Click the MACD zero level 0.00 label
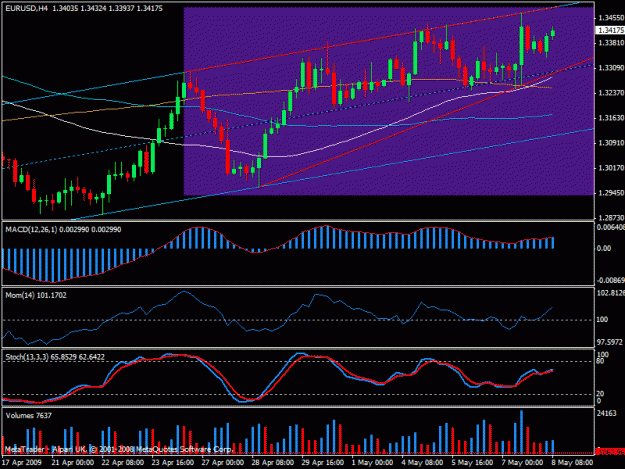 [x=604, y=248]
